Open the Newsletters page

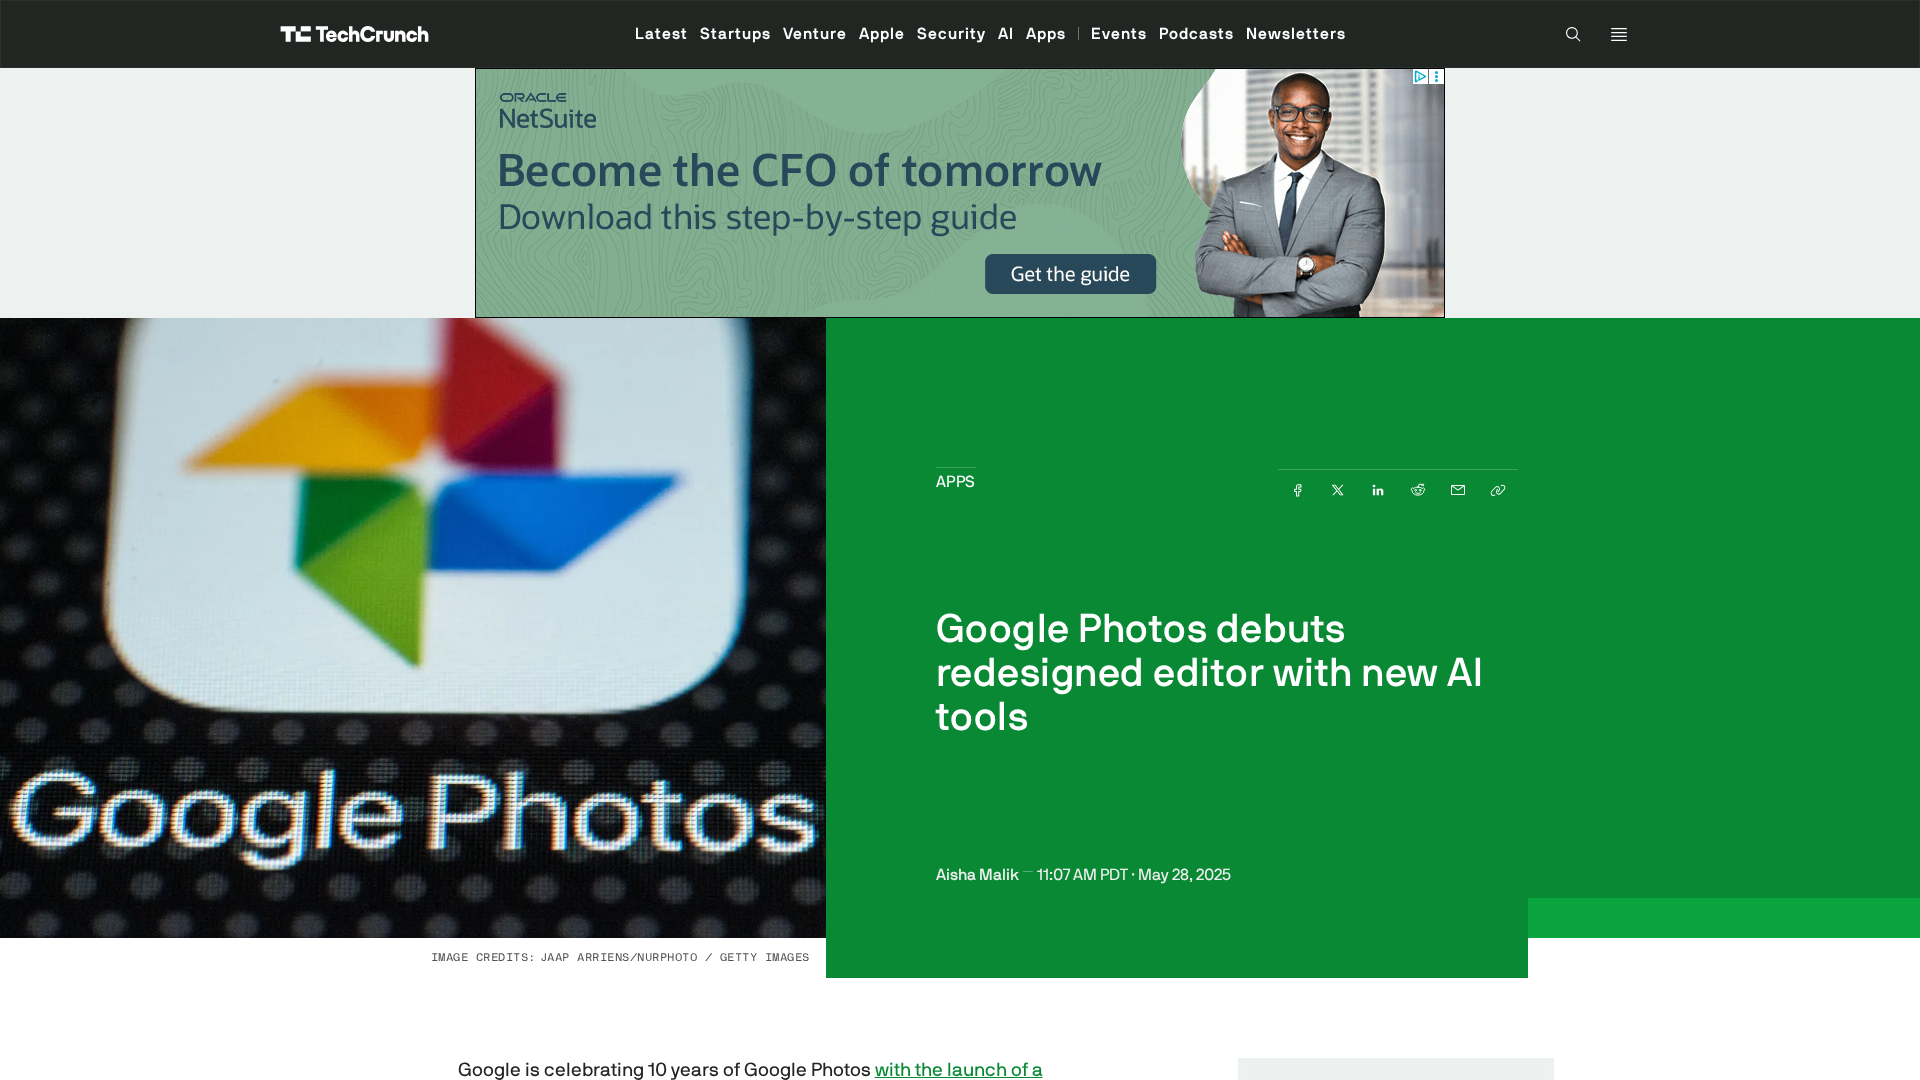tap(1295, 34)
